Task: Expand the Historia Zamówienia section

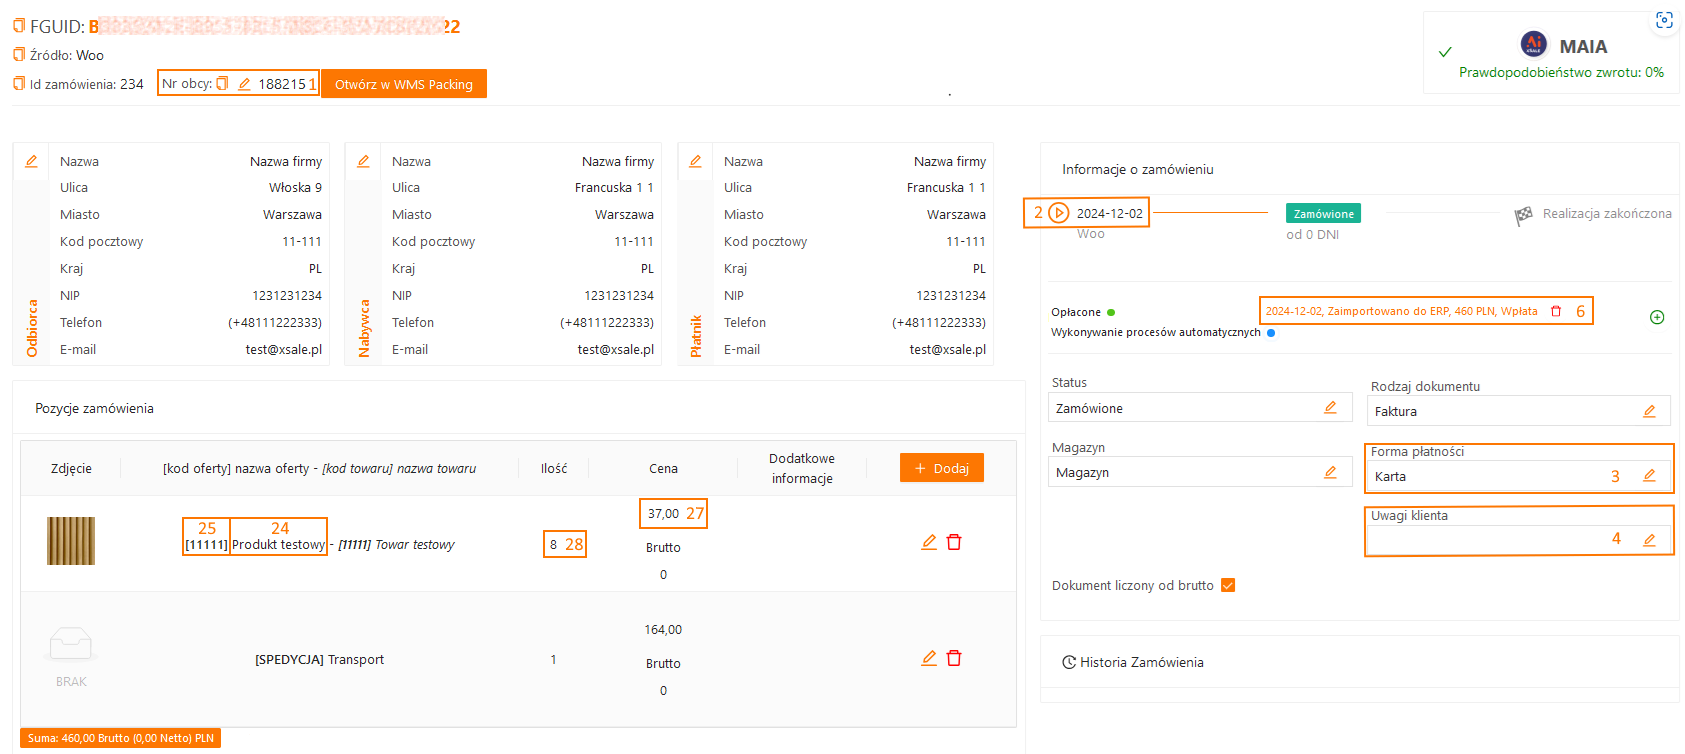Action: (1132, 662)
